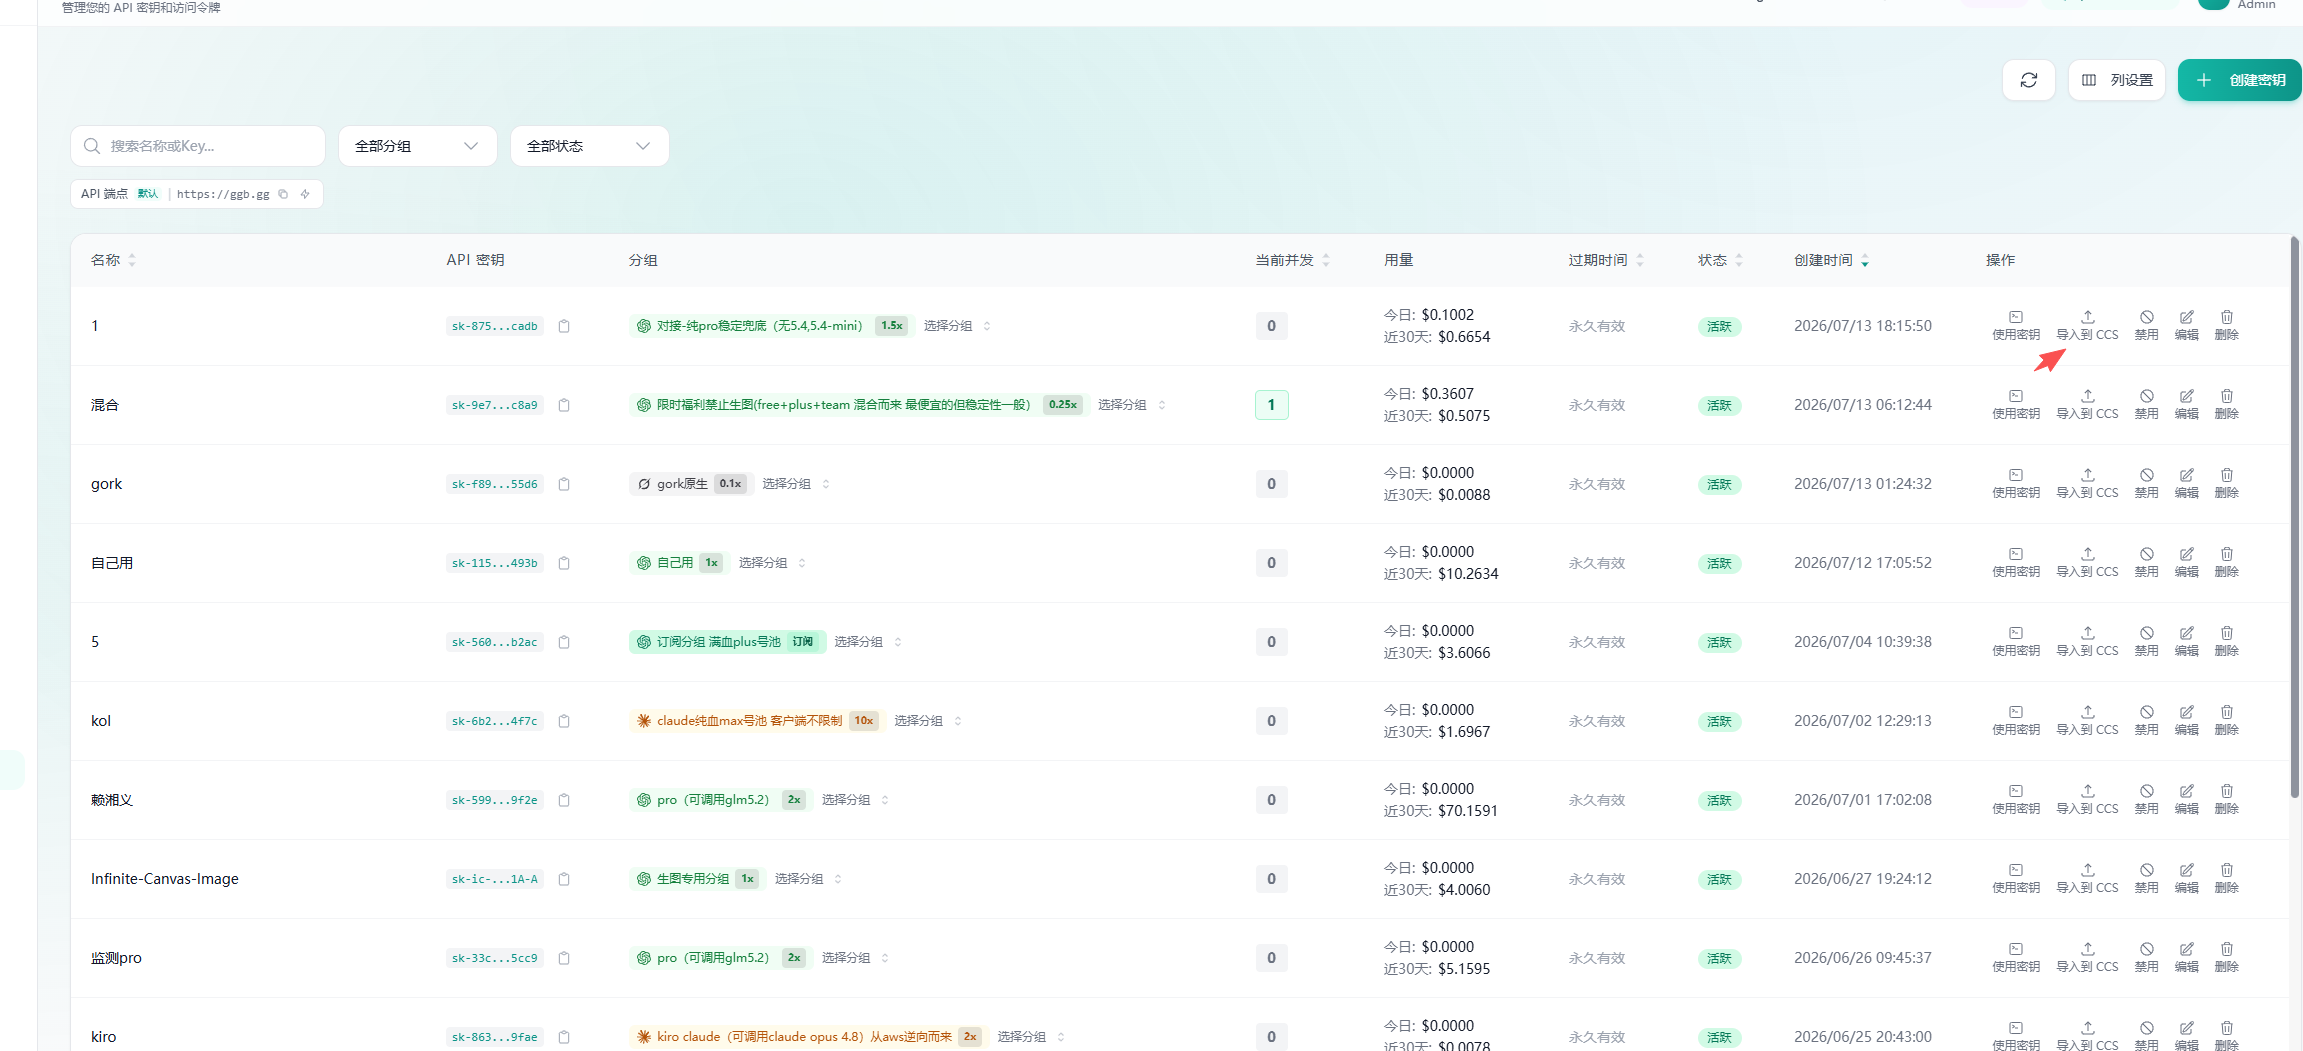The image size is (2303, 1051).
Task: Delete the 赖湘义 key
Action: click(2227, 799)
